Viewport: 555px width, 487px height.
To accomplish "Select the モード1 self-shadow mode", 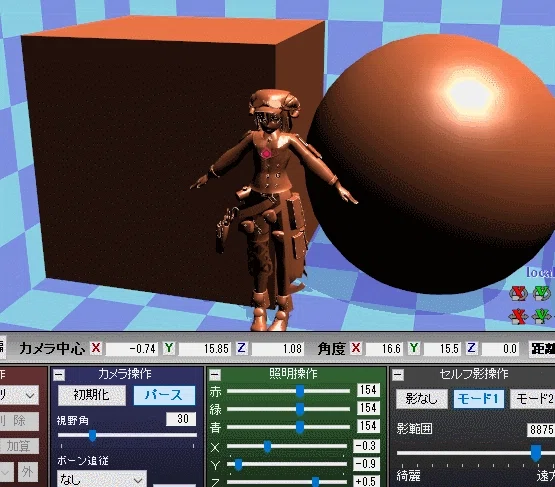I will click(479, 399).
